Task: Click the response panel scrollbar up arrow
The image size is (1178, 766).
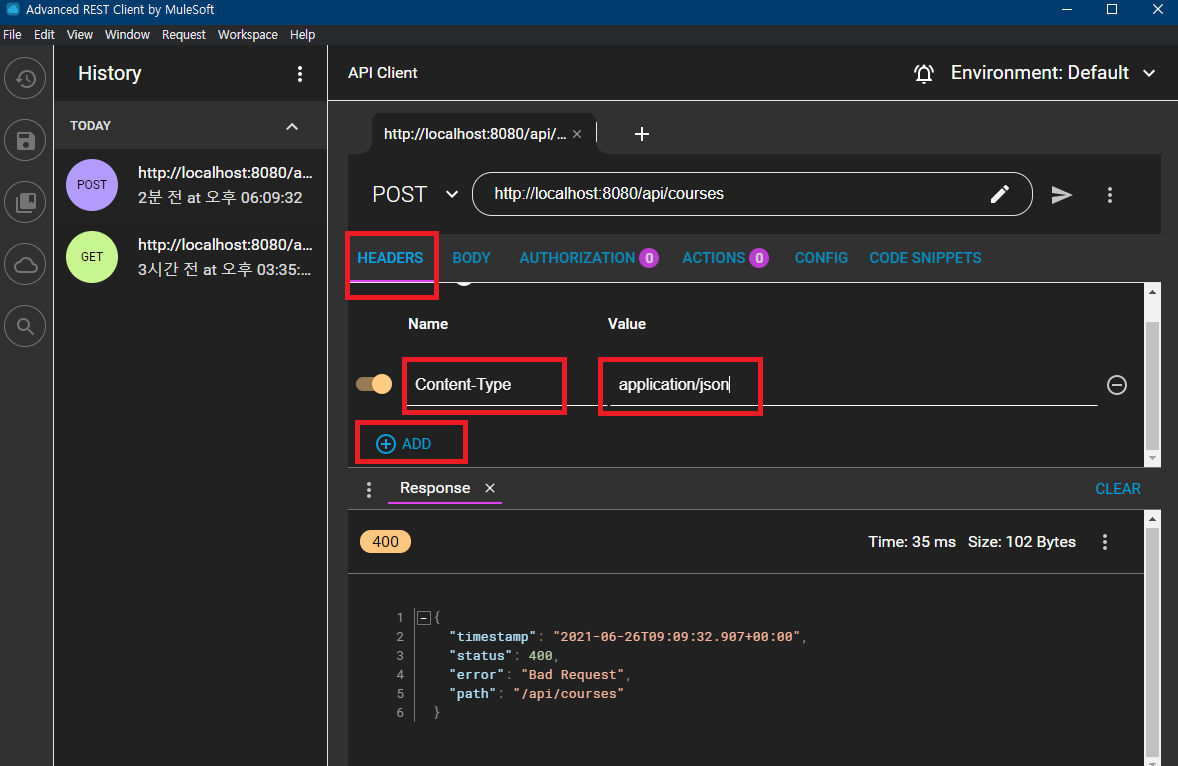Action: tap(1152, 518)
